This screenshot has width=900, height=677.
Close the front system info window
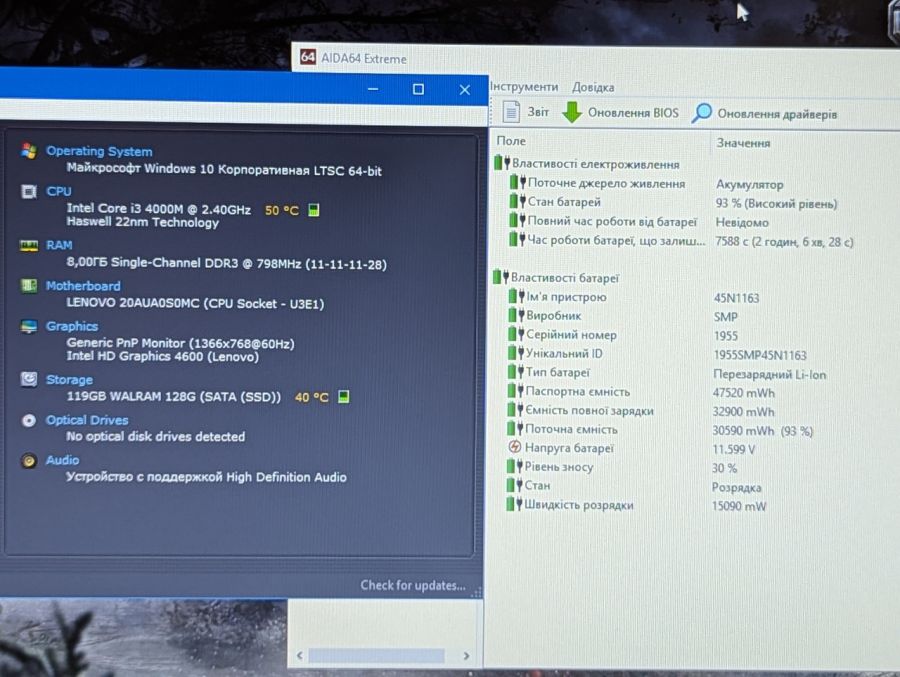click(x=465, y=90)
